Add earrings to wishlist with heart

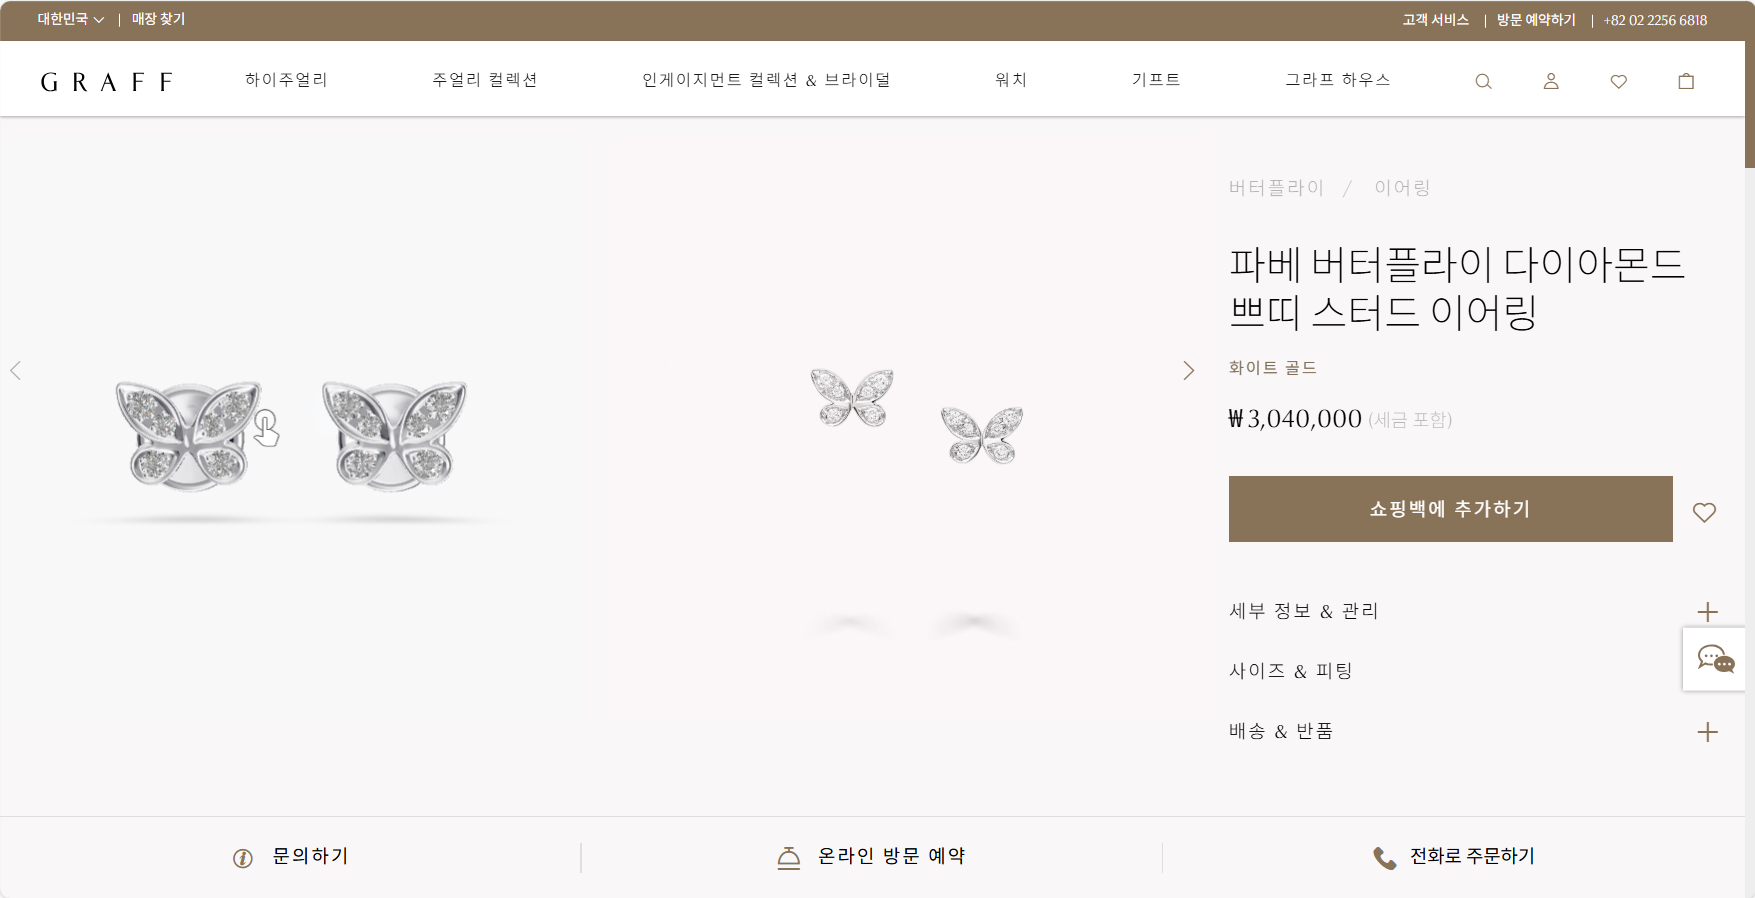tap(1704, 512)
